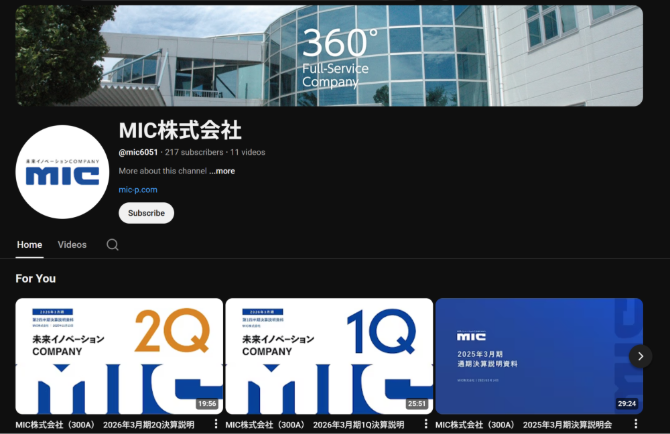Click the 11 videos count
The image size is (670, 434).
pyautogui.click(x=248, y=152)
